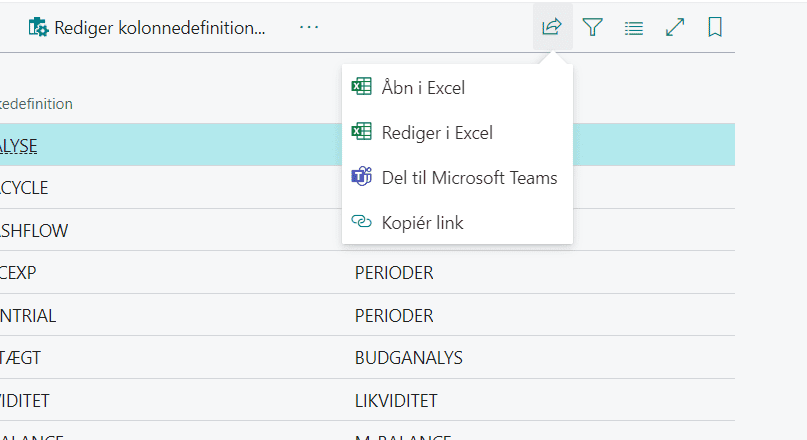Click PERIODER cell in CEXP row
807x440 pixels.
(x=393, y=273)
